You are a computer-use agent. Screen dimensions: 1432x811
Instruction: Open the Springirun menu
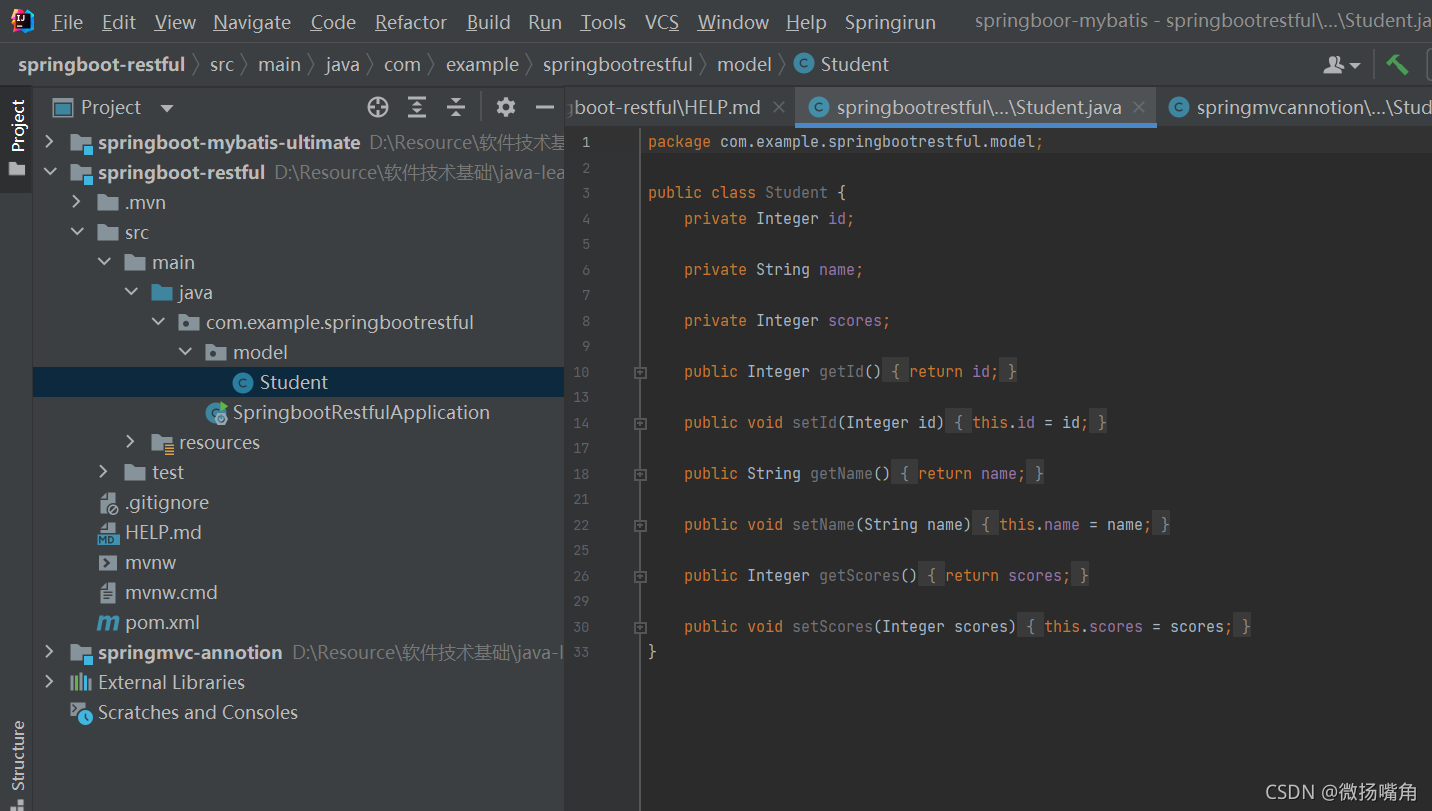click(890, 22)
